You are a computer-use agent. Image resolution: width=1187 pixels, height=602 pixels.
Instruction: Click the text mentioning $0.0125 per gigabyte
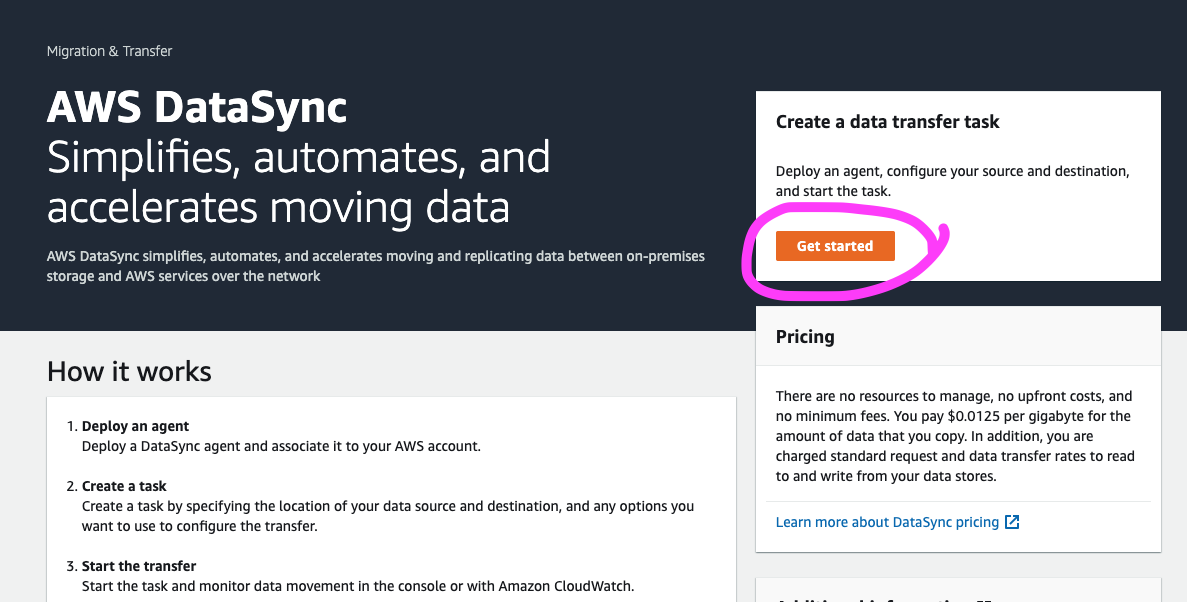point(955,436)
